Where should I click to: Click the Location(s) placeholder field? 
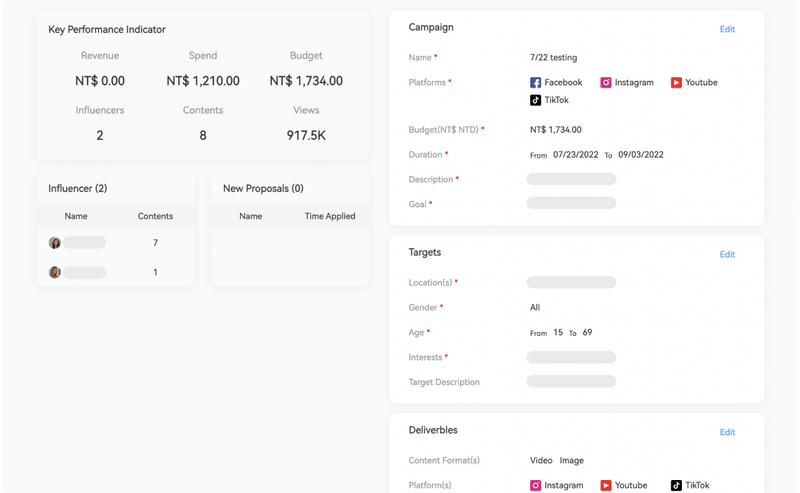tap(571, 282)
